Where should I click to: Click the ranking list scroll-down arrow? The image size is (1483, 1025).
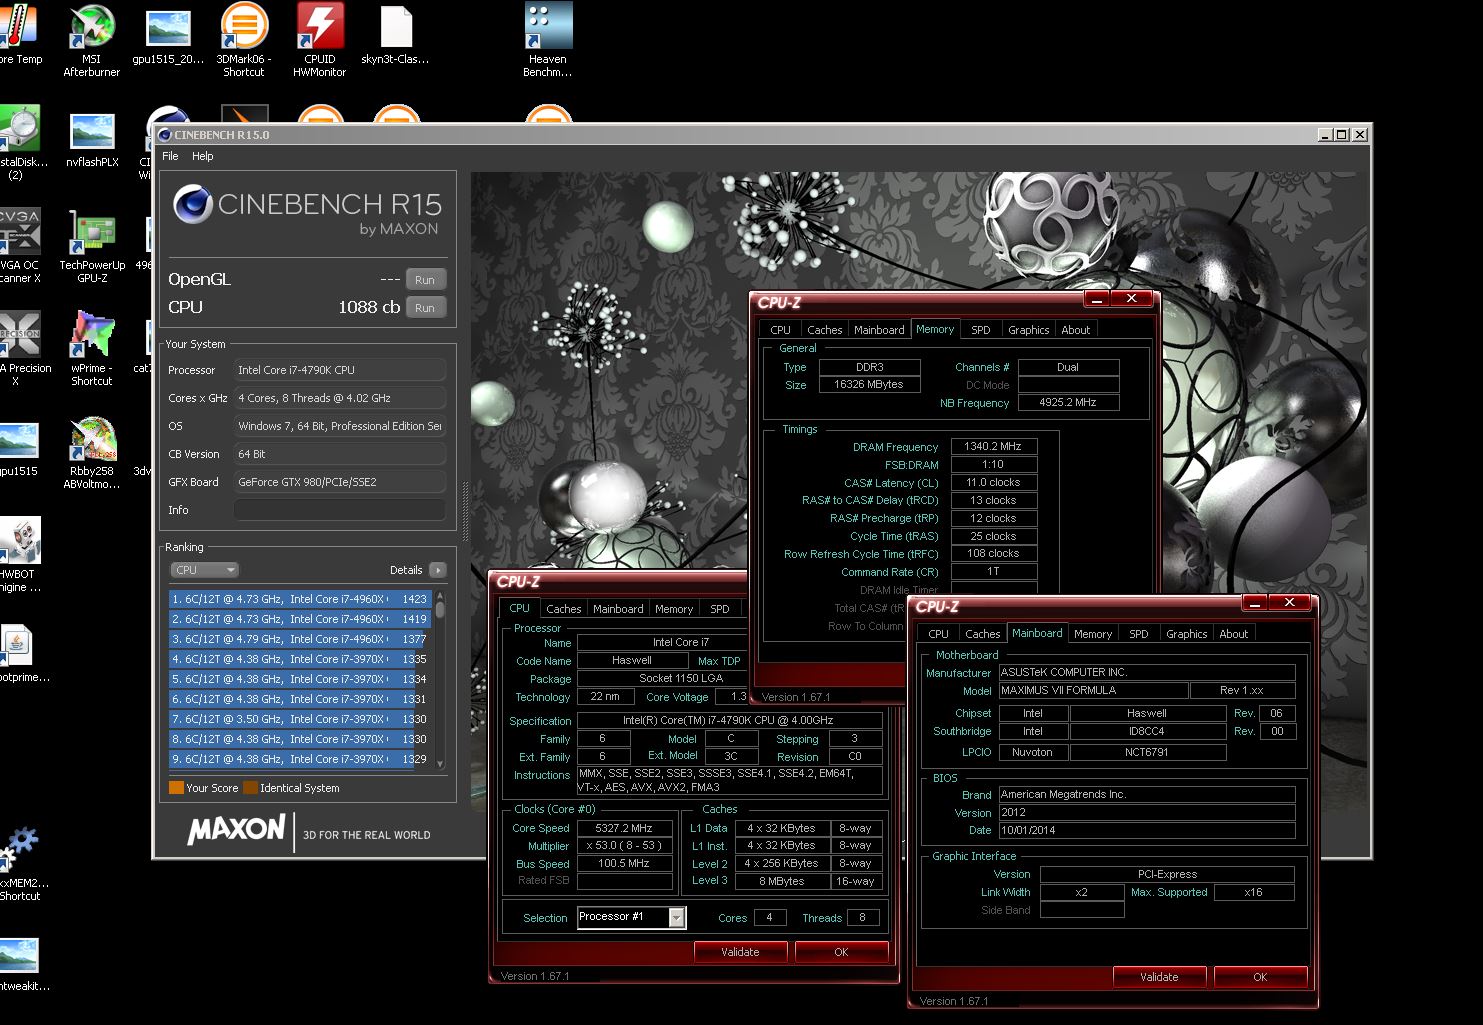[x=440, y=765]
